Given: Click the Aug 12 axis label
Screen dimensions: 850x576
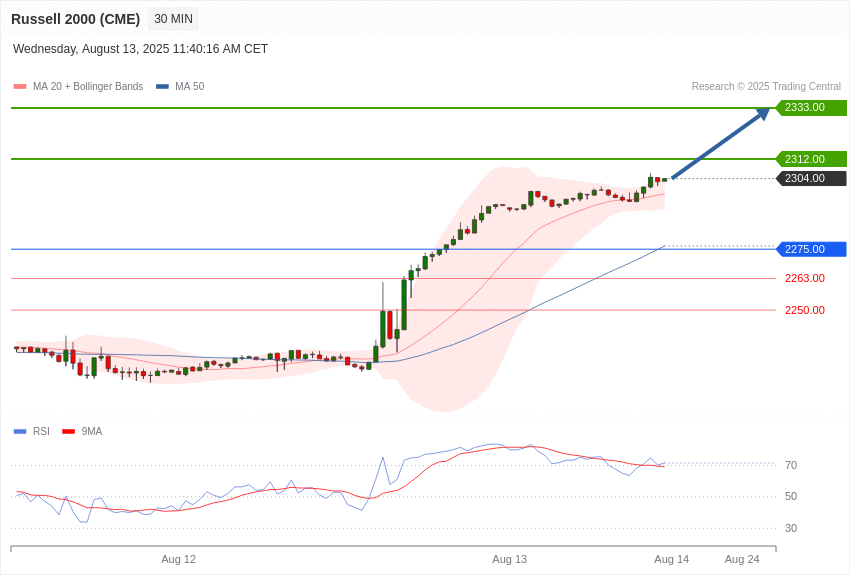Looking at the screenshot, I should click(x=178, y=559).
